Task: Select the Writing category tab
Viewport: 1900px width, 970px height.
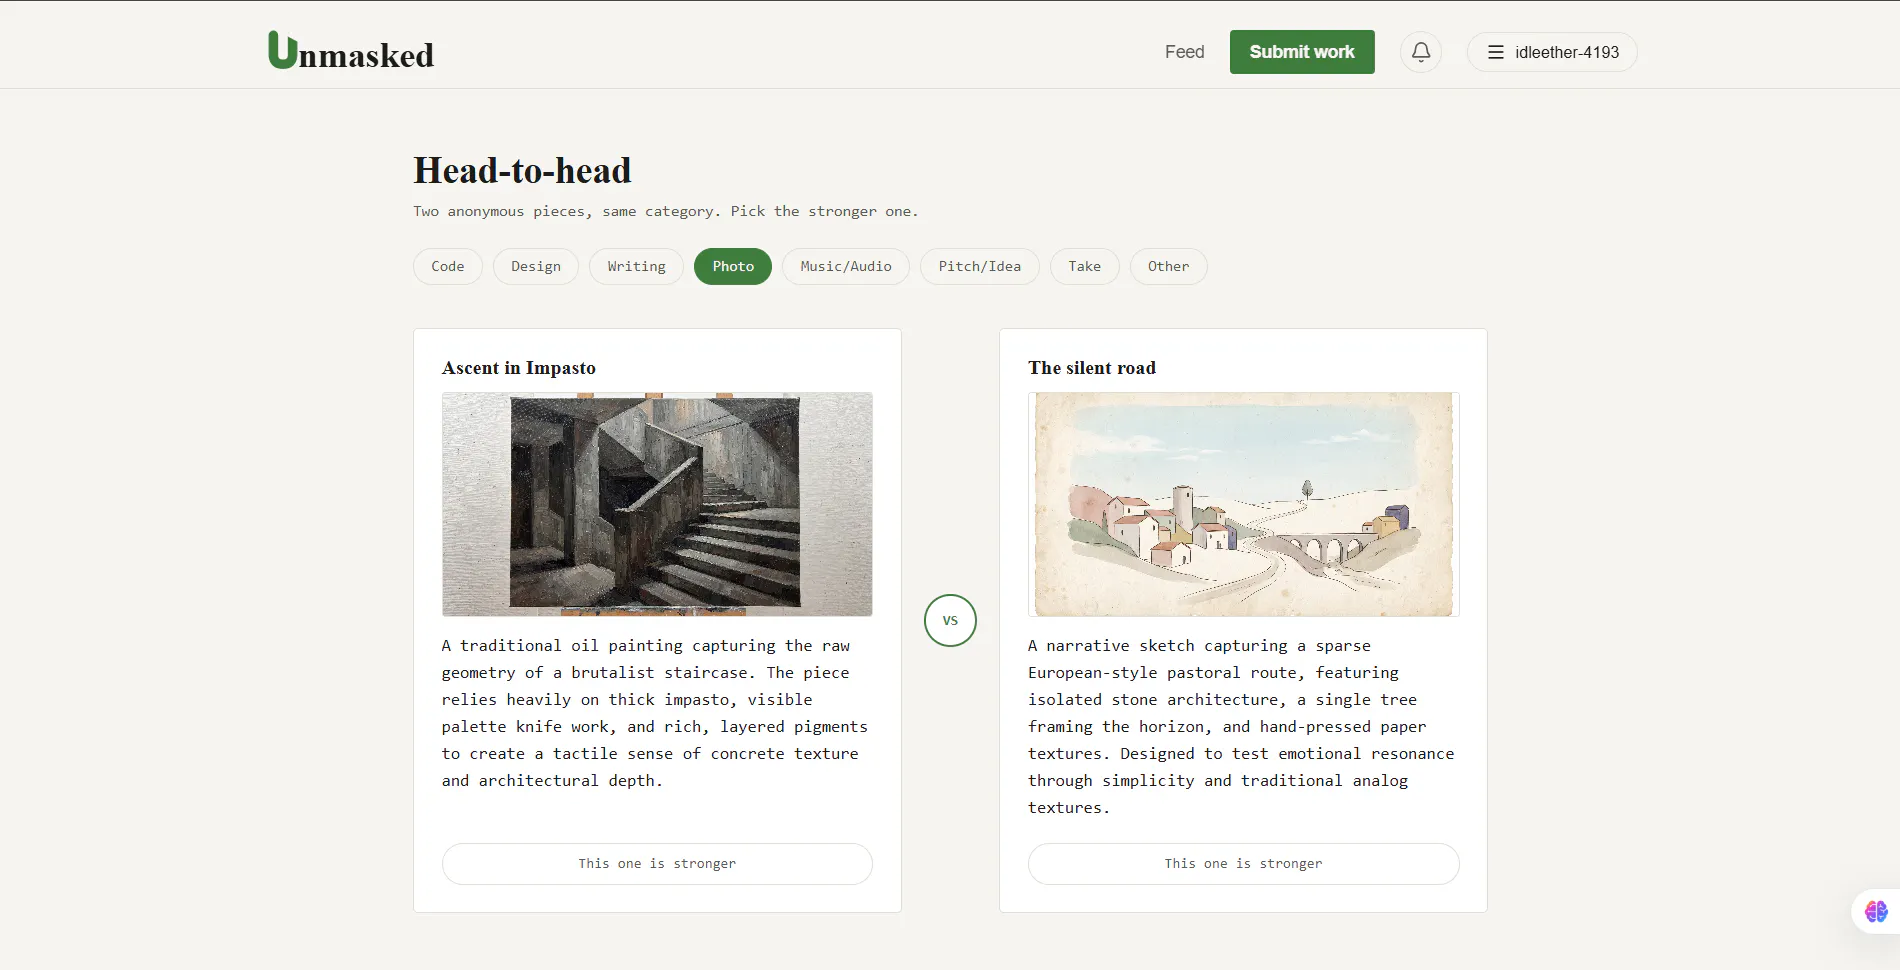Action: pyautogui.click(x=636, y=266)
